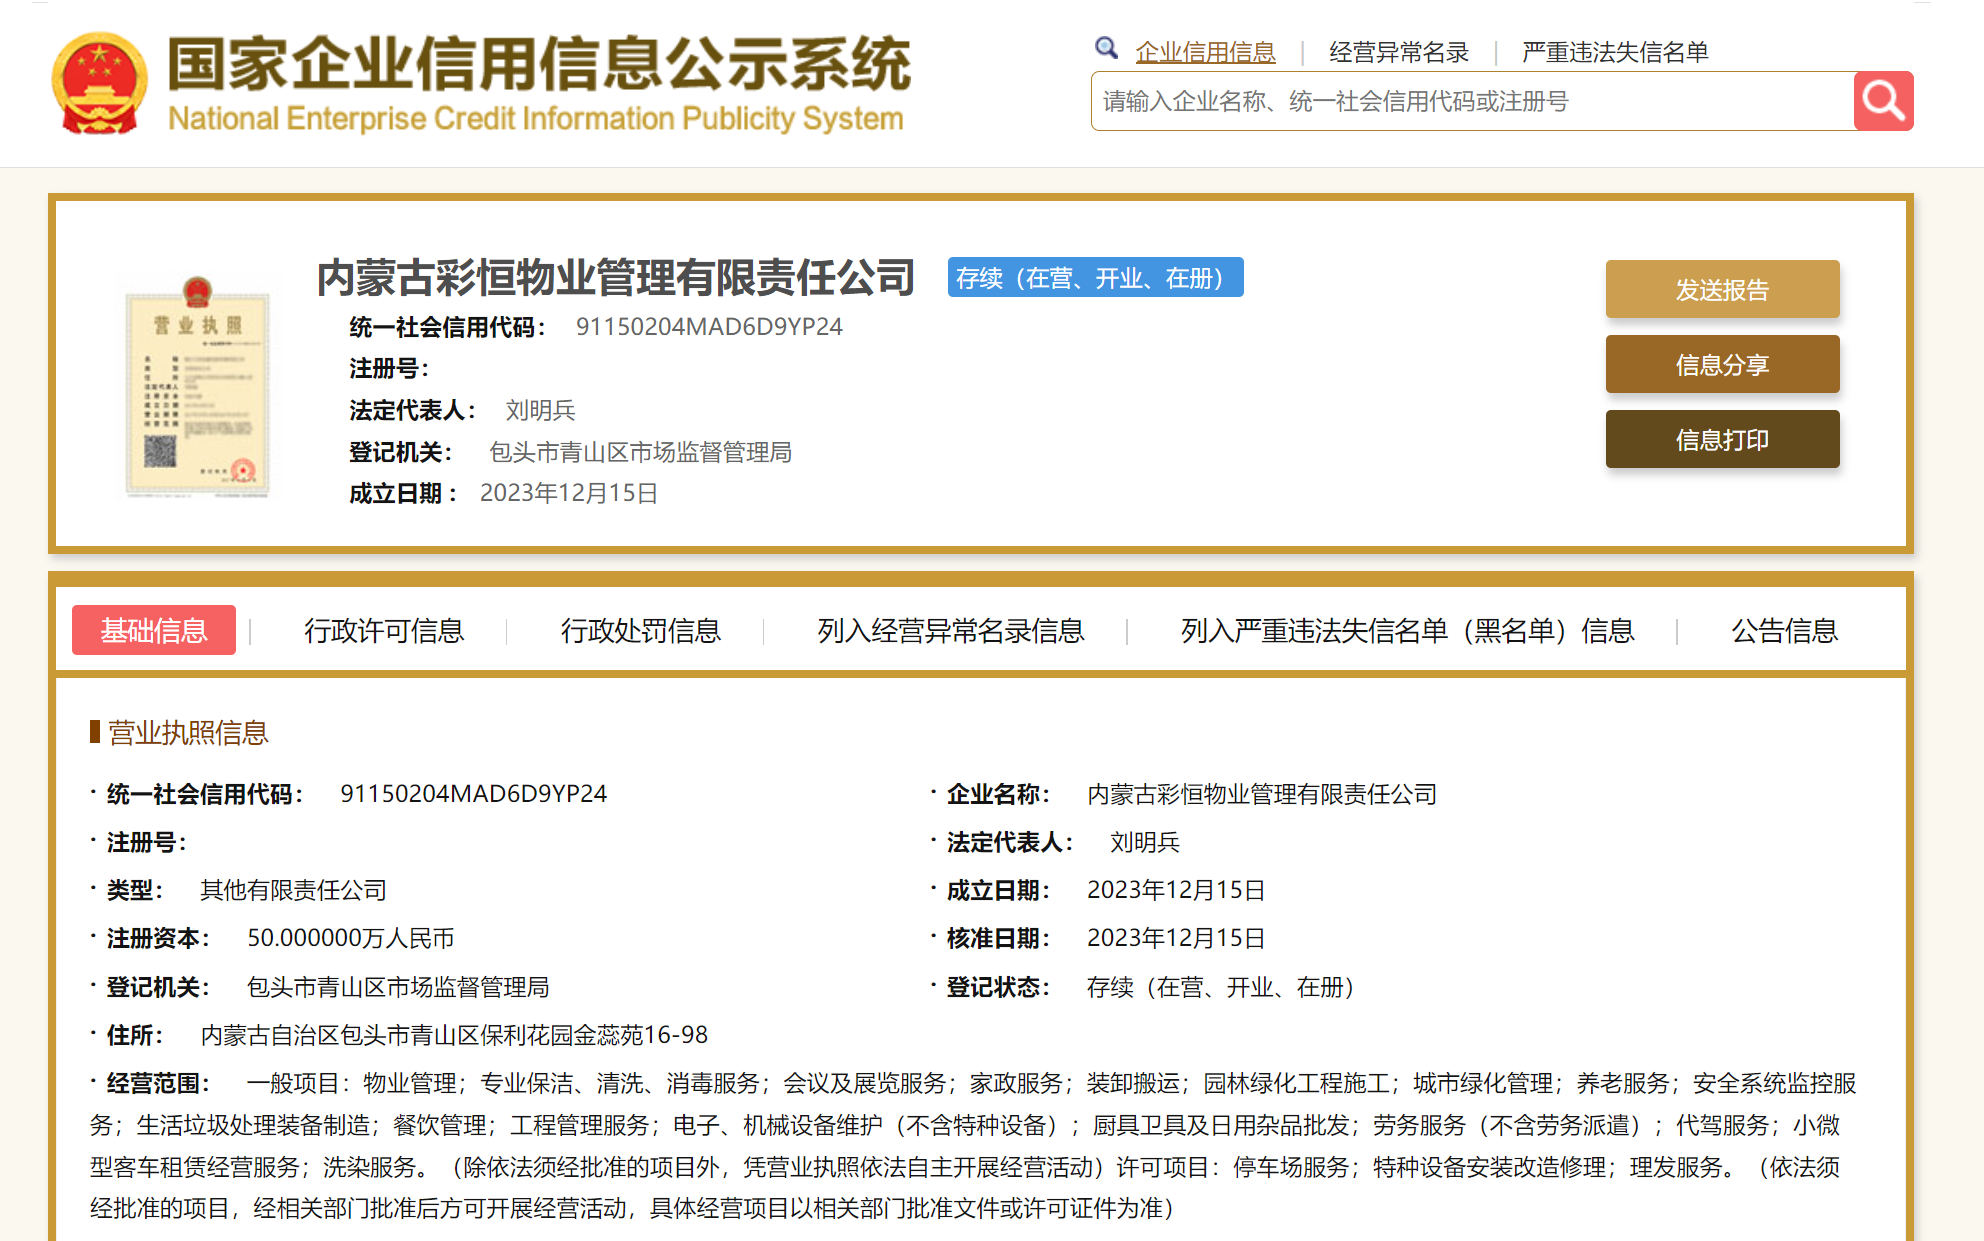The image size is (1984, 1241).
Task: Click the 存续(在营、开业、在册) status badge
Action: [x=1094, y=278]
